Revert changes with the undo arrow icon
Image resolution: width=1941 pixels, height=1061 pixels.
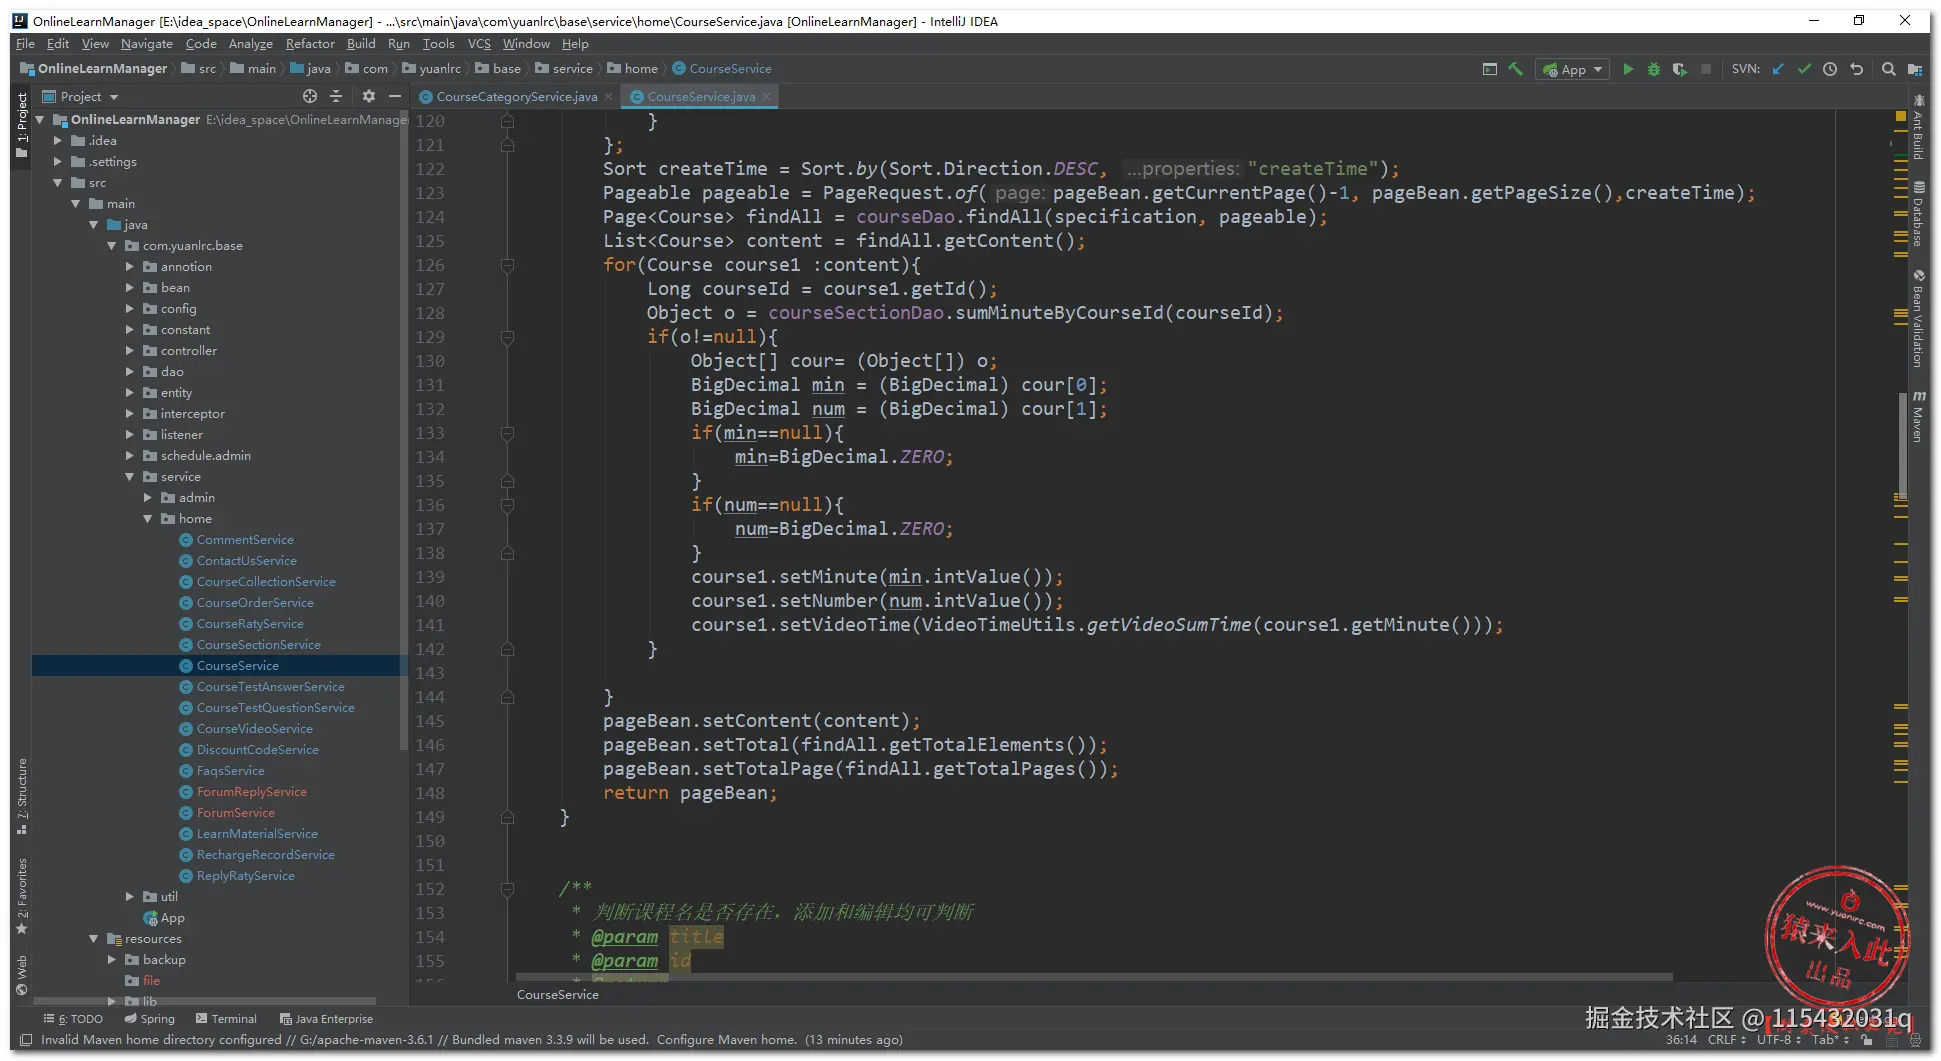1856,69
